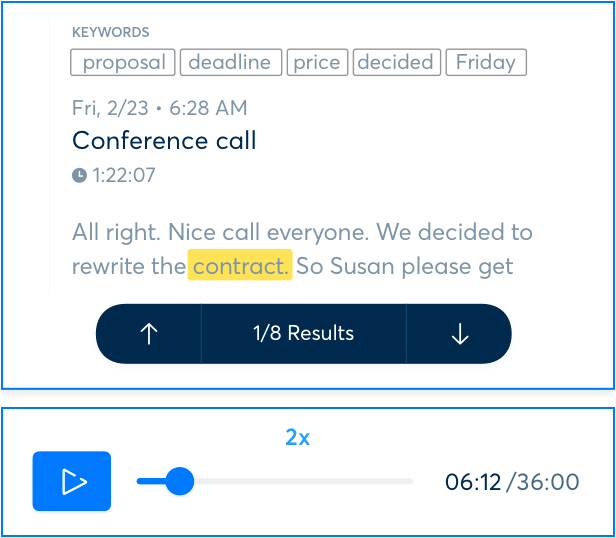Viewport: 616px width, 538px height.
Task: Click the 06:12 current time
Action: 473,481
